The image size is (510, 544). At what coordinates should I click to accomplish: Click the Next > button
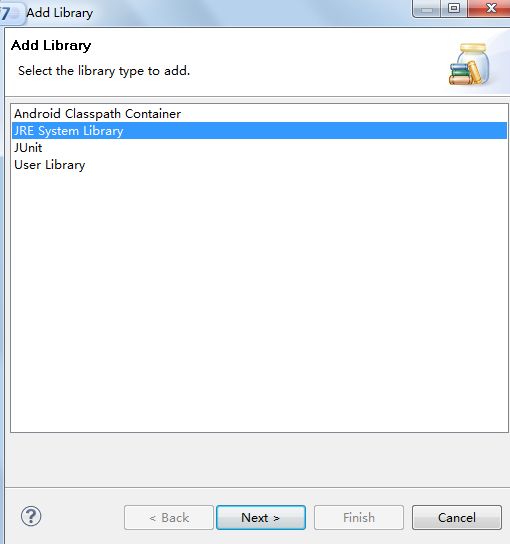[261, 517]
